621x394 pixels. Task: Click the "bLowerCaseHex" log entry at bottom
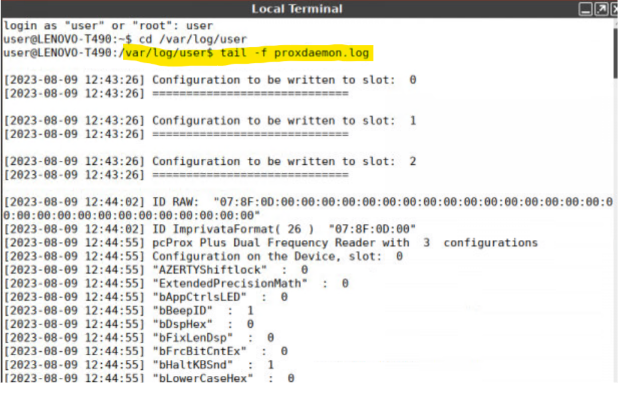[150, 379]
